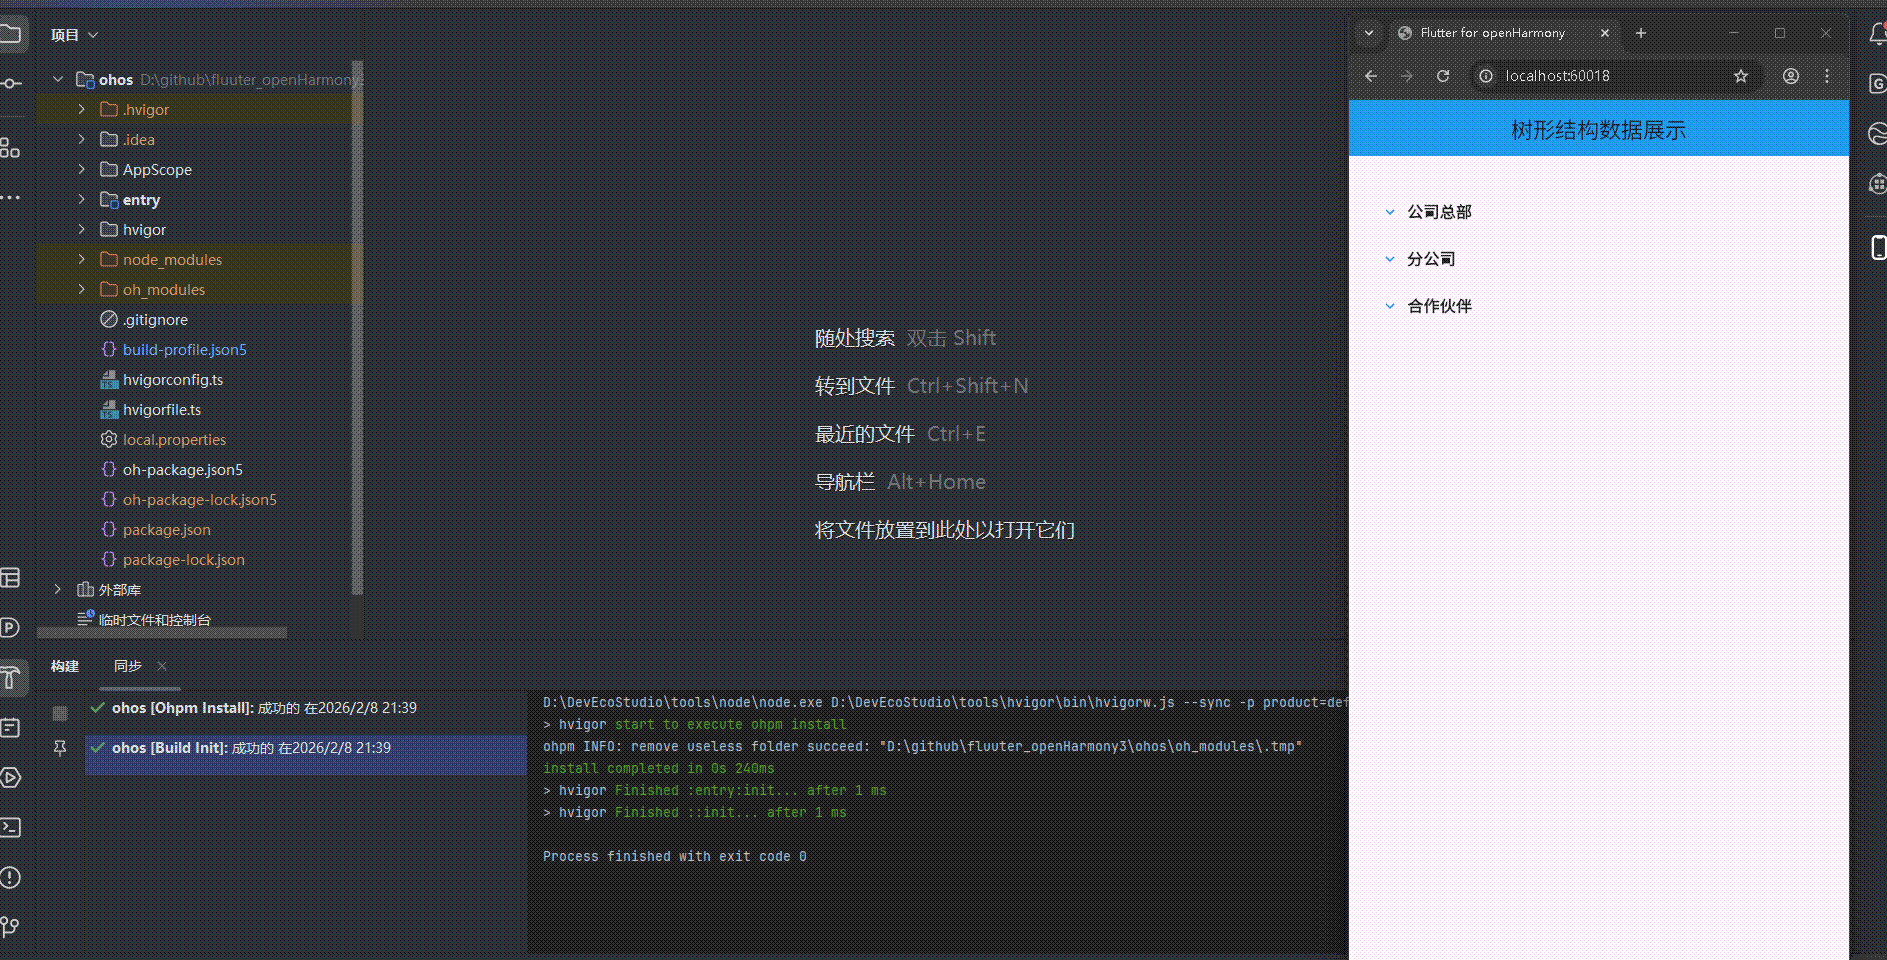Image resolution: width=1887 pixels, height=960 pixels.
Task: Open the Notifications bell icon
Action: [1878, 35]
